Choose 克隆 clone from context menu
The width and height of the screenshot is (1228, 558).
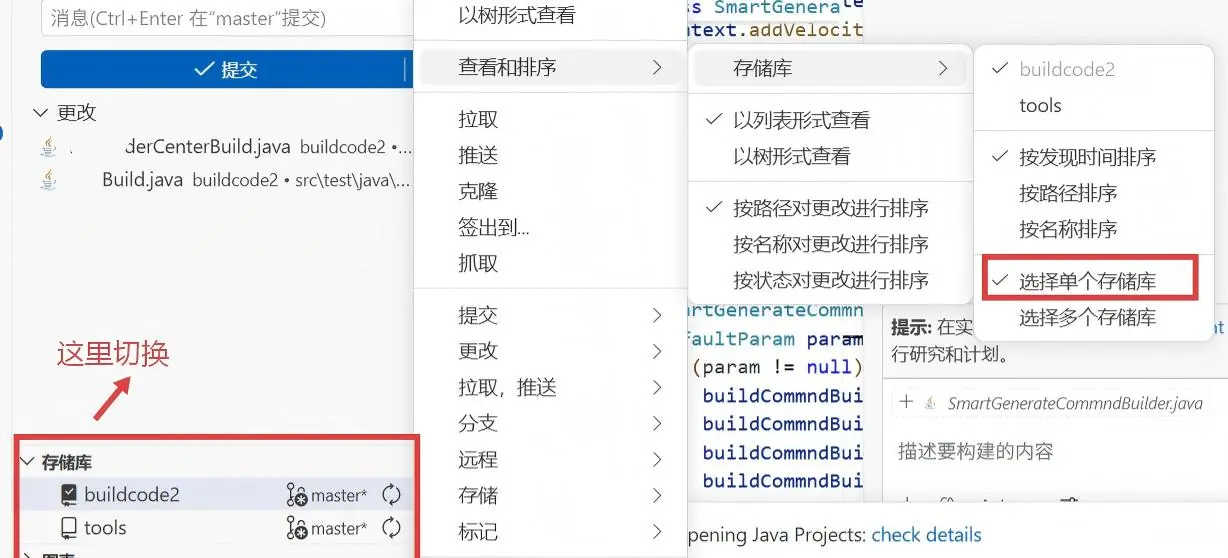point(549,191)
